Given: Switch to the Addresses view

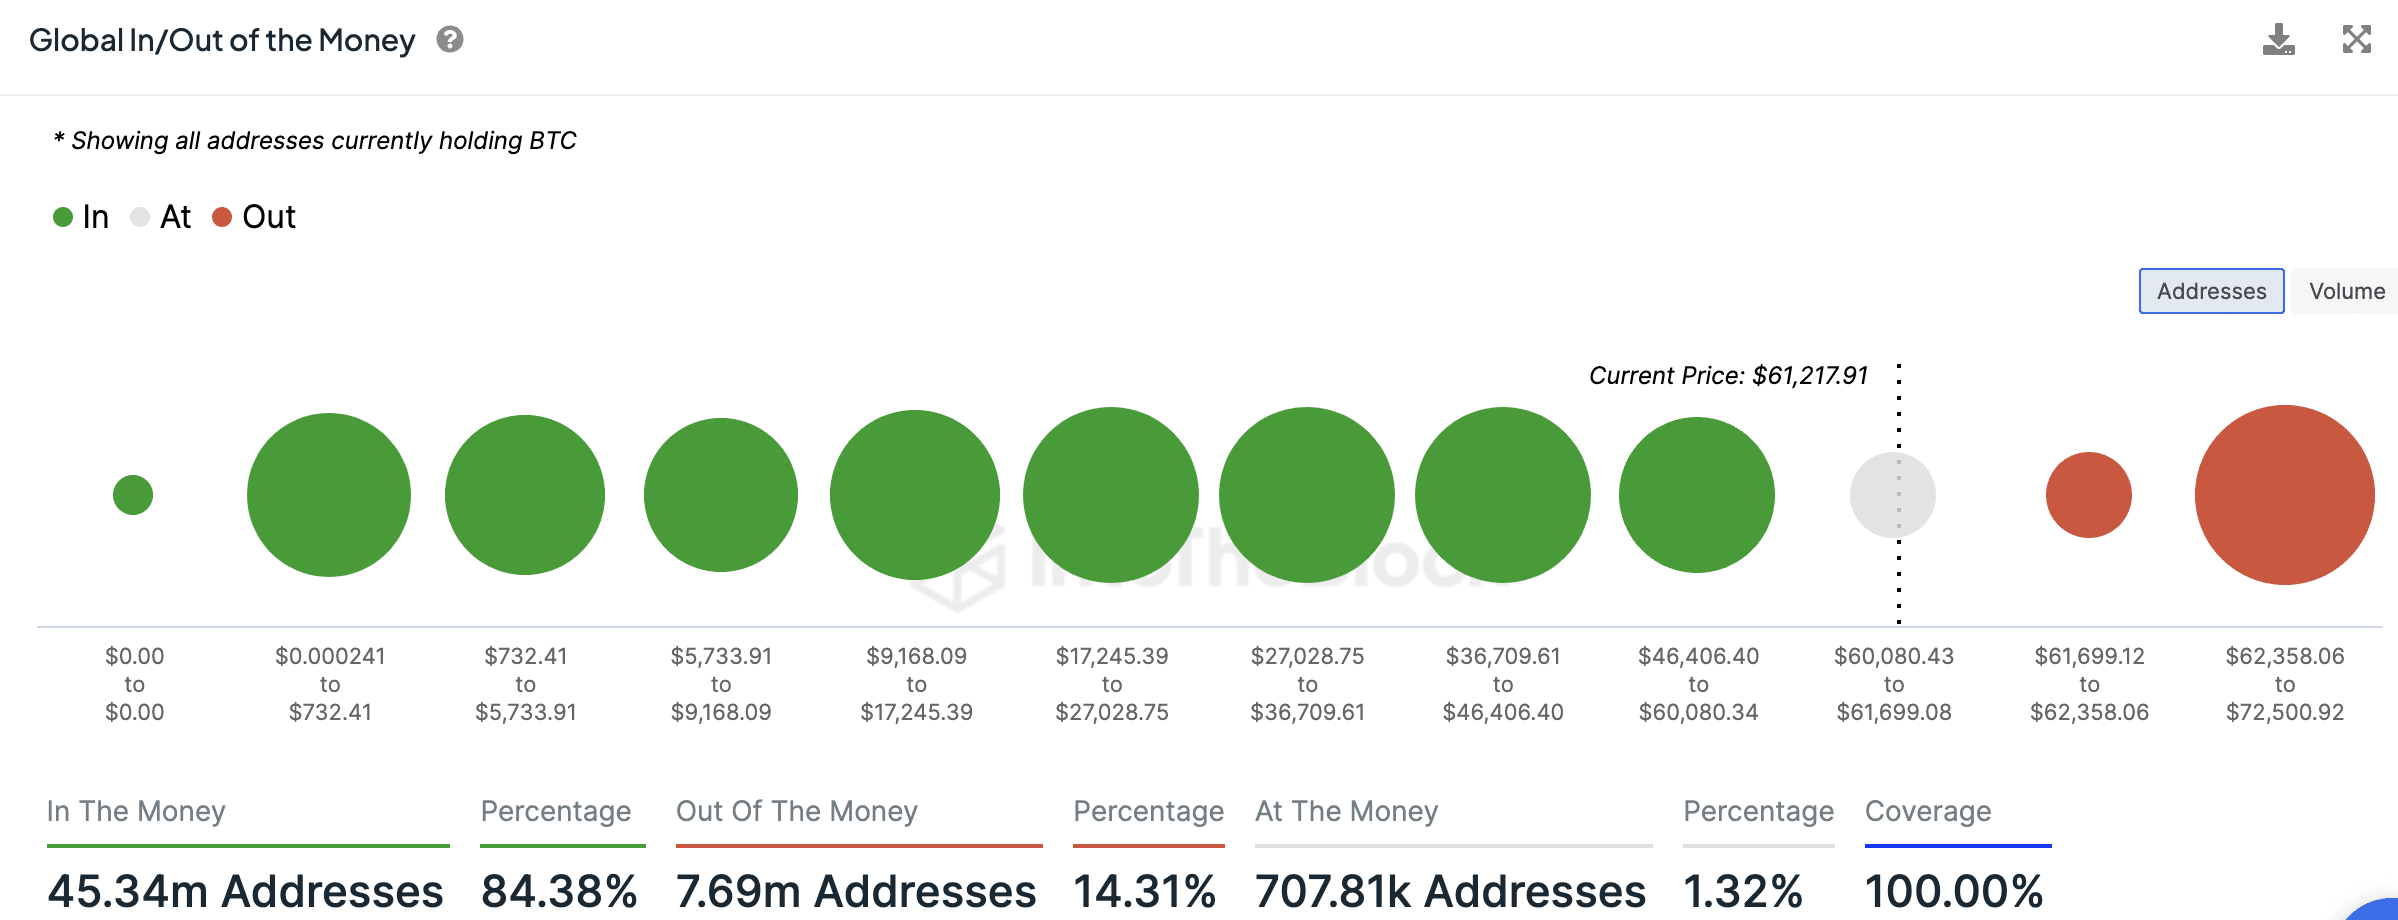Looking at the screenshot, I should click(x=2211, y=291).
